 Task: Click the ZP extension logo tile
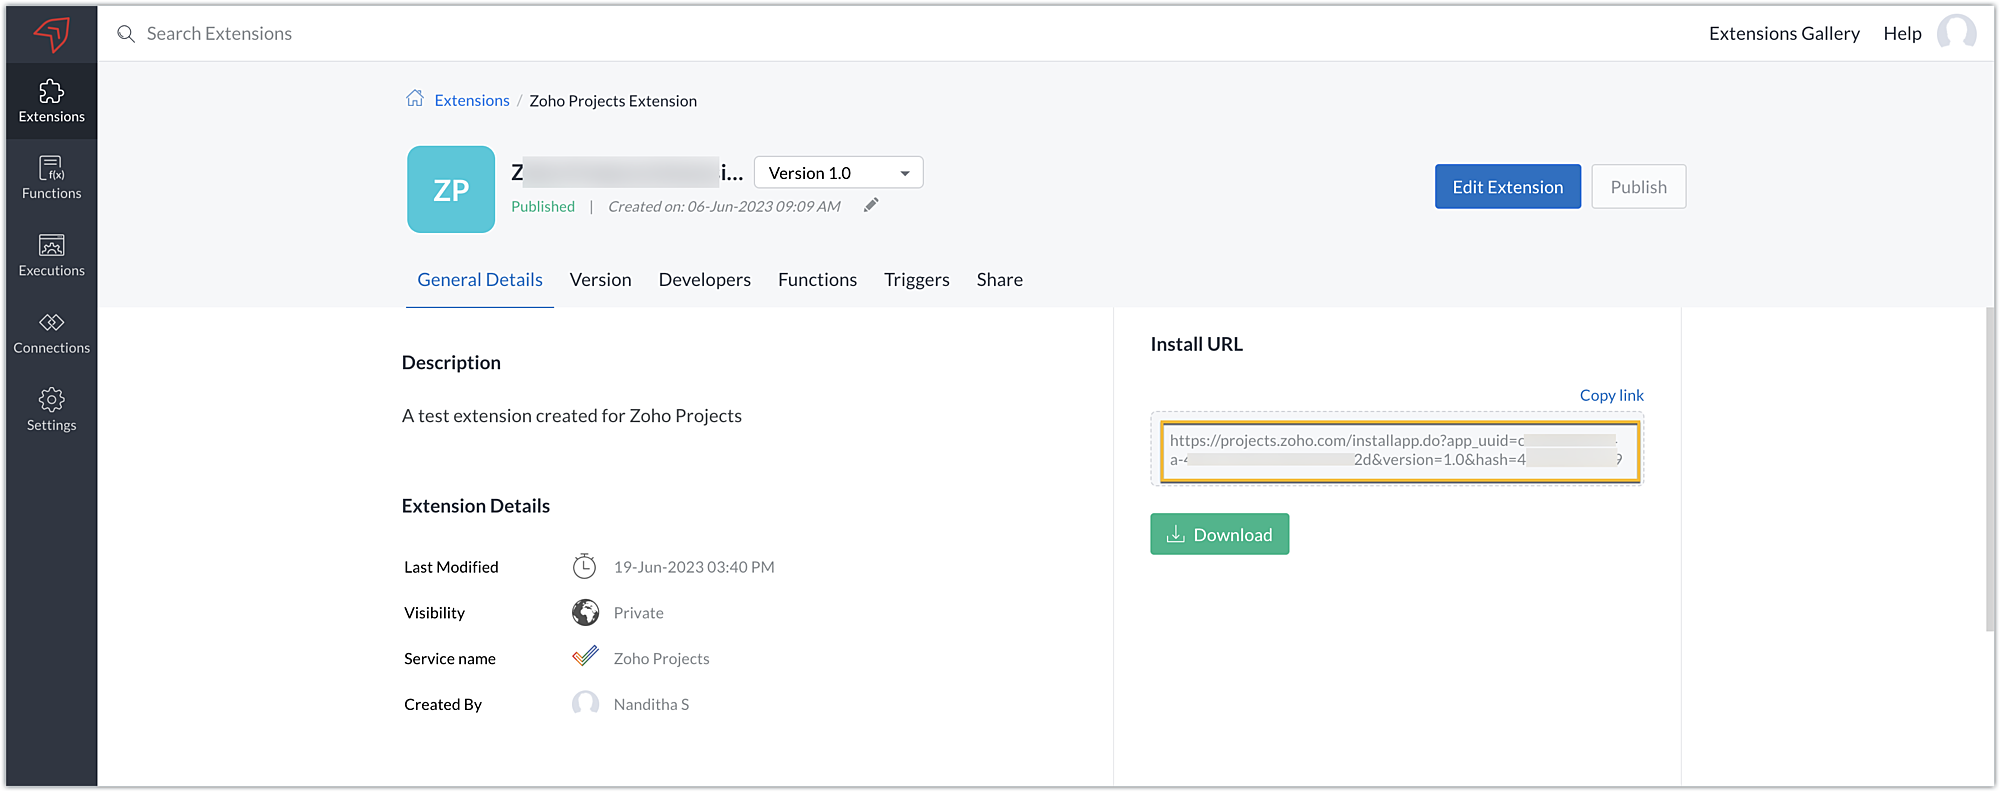click(451, 189)
